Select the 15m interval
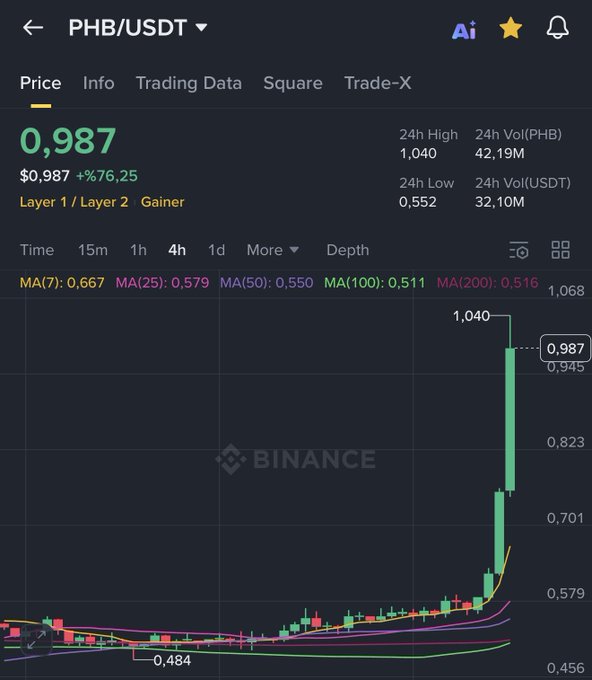The height and width of the screenshot is (680, 592). [x=93, y=250]
